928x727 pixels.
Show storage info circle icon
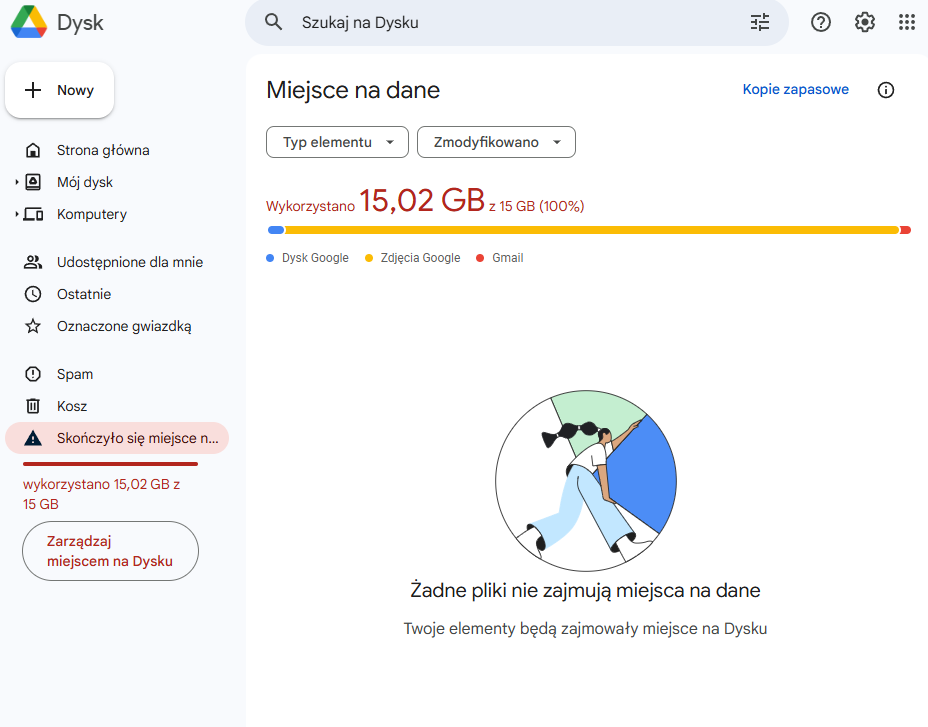coord(886,90)
